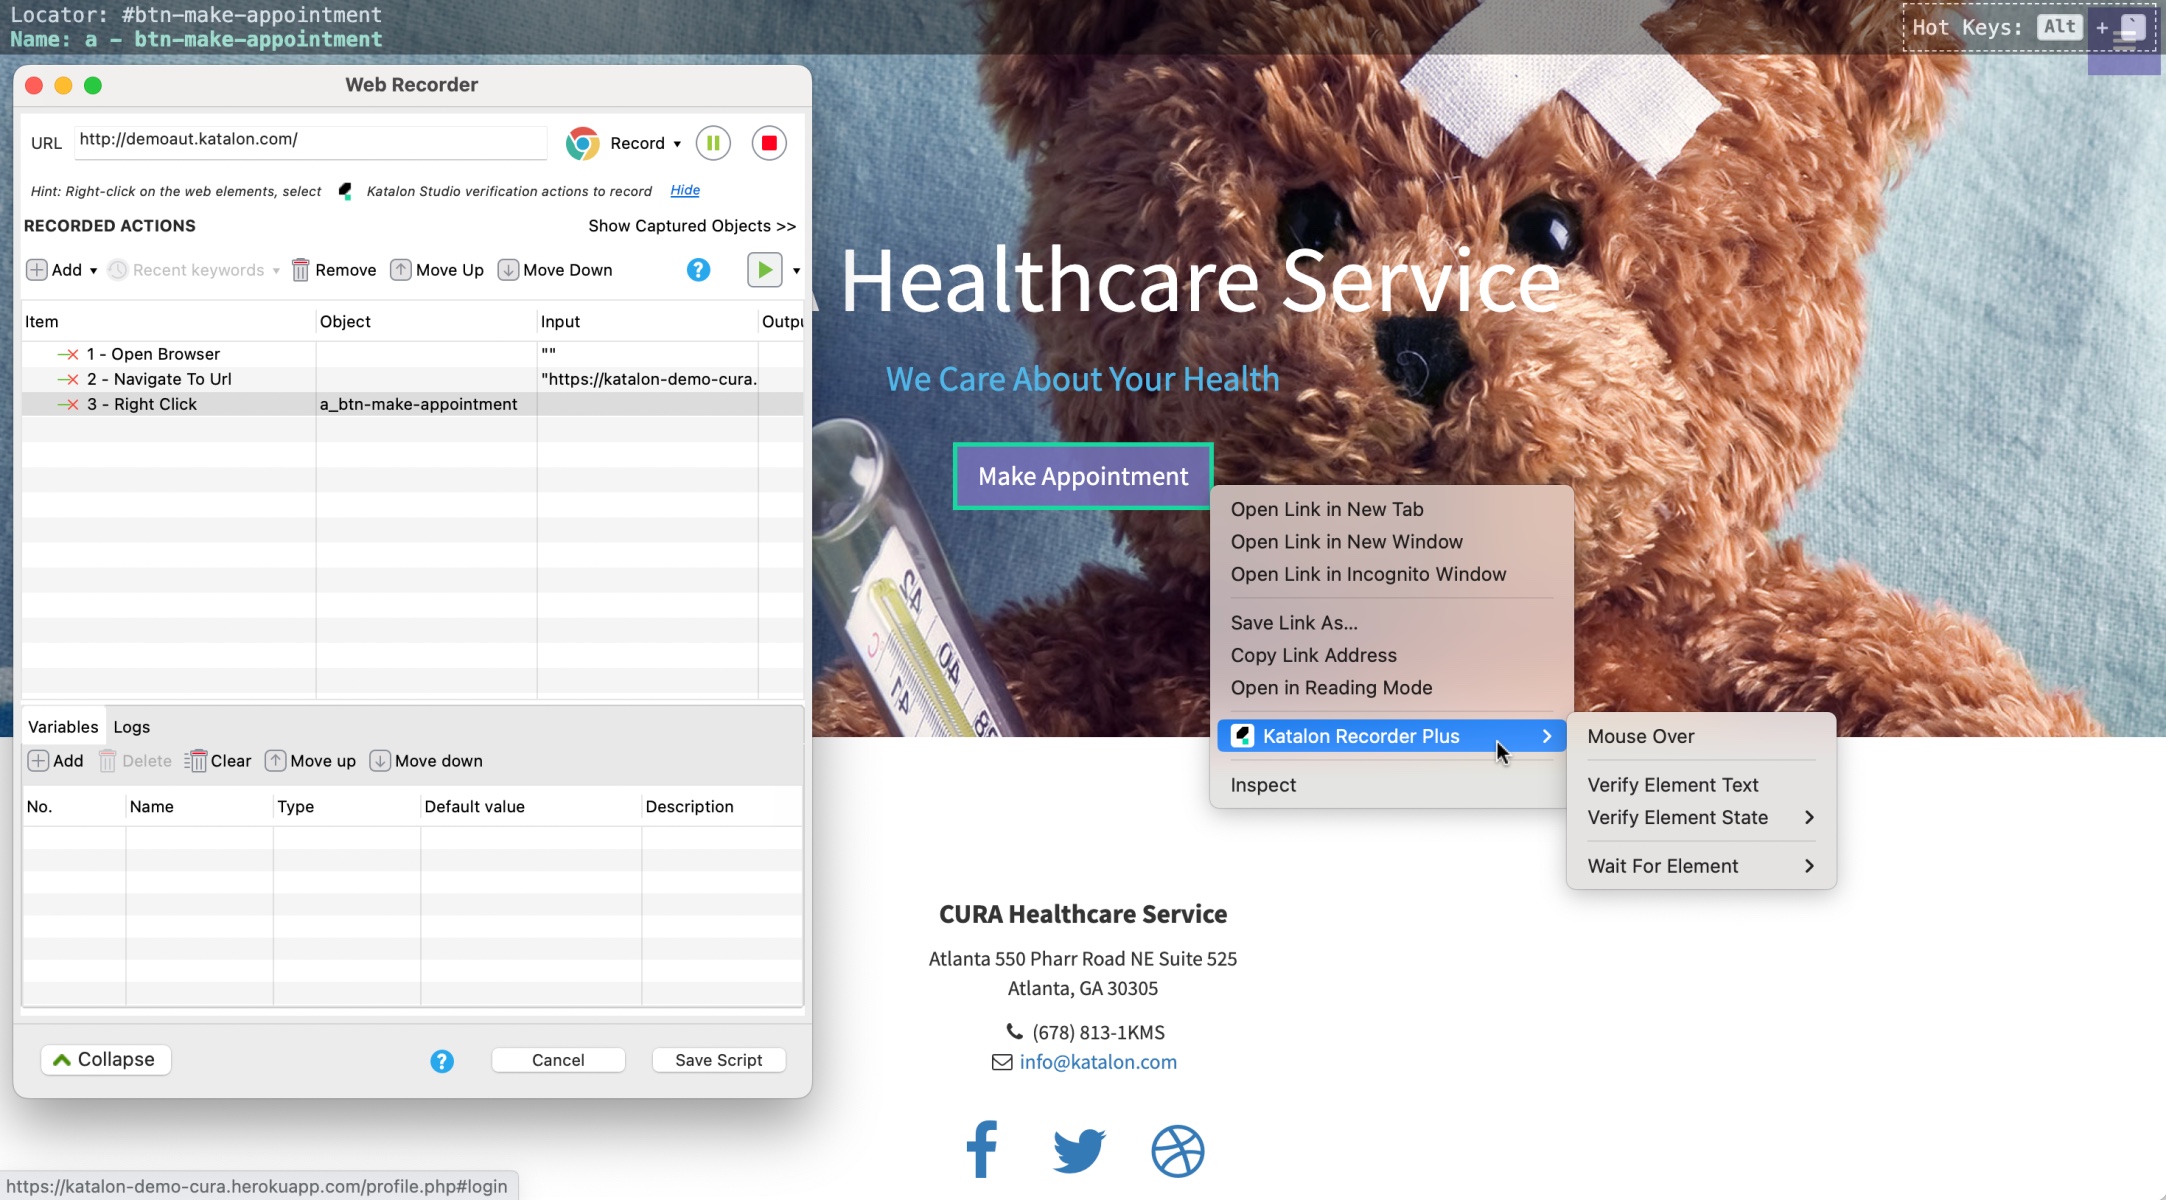Click the green Run play icon
Viewport: 2166px width, 1200px height.
[764, 270]
